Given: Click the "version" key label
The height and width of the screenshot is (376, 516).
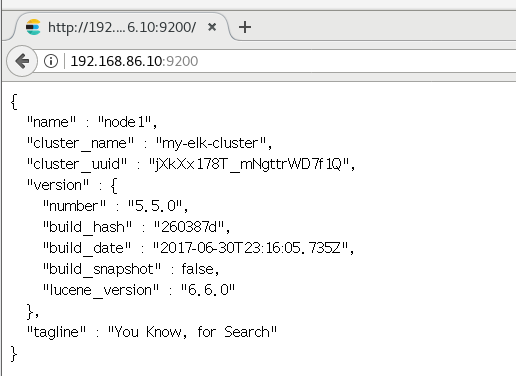Looking at the screenshot, I should pyautogui.click(x=58, y=185).
